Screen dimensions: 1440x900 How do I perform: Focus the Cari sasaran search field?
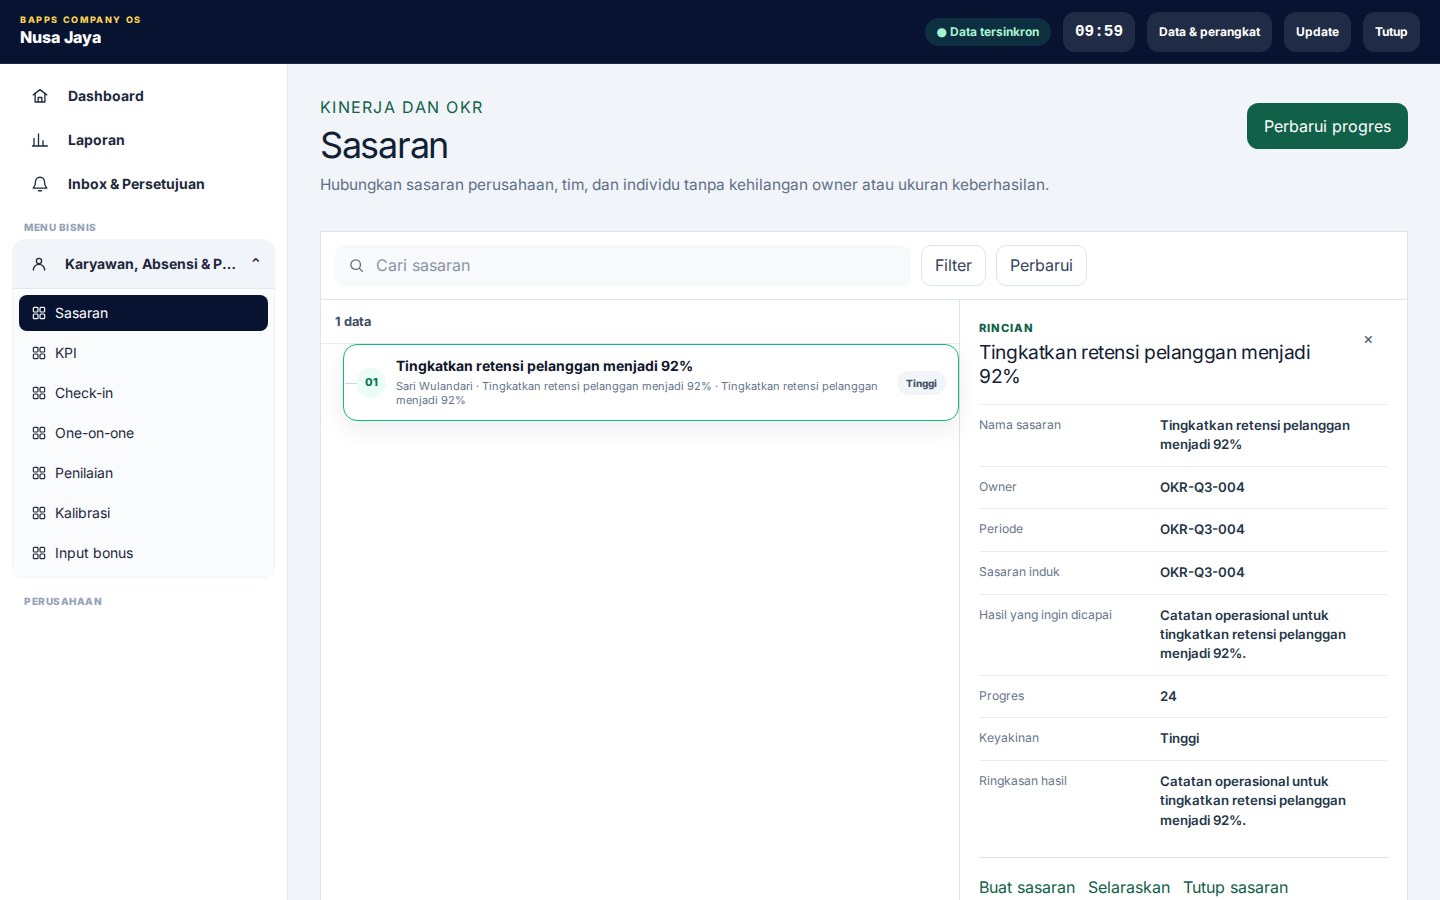(x=623, y=266)
